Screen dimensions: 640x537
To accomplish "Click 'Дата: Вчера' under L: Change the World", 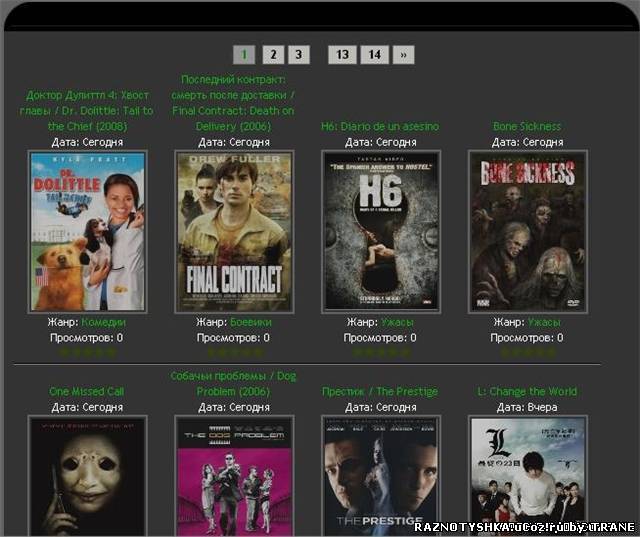I will (x=527, y=407).
